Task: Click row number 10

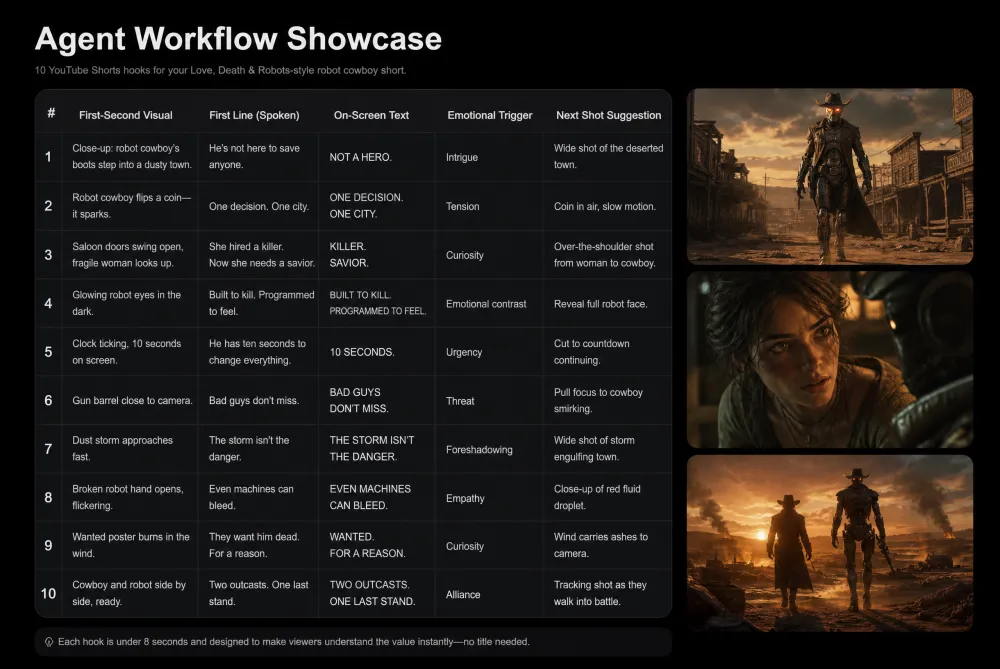Action: (x=48, y=594)
